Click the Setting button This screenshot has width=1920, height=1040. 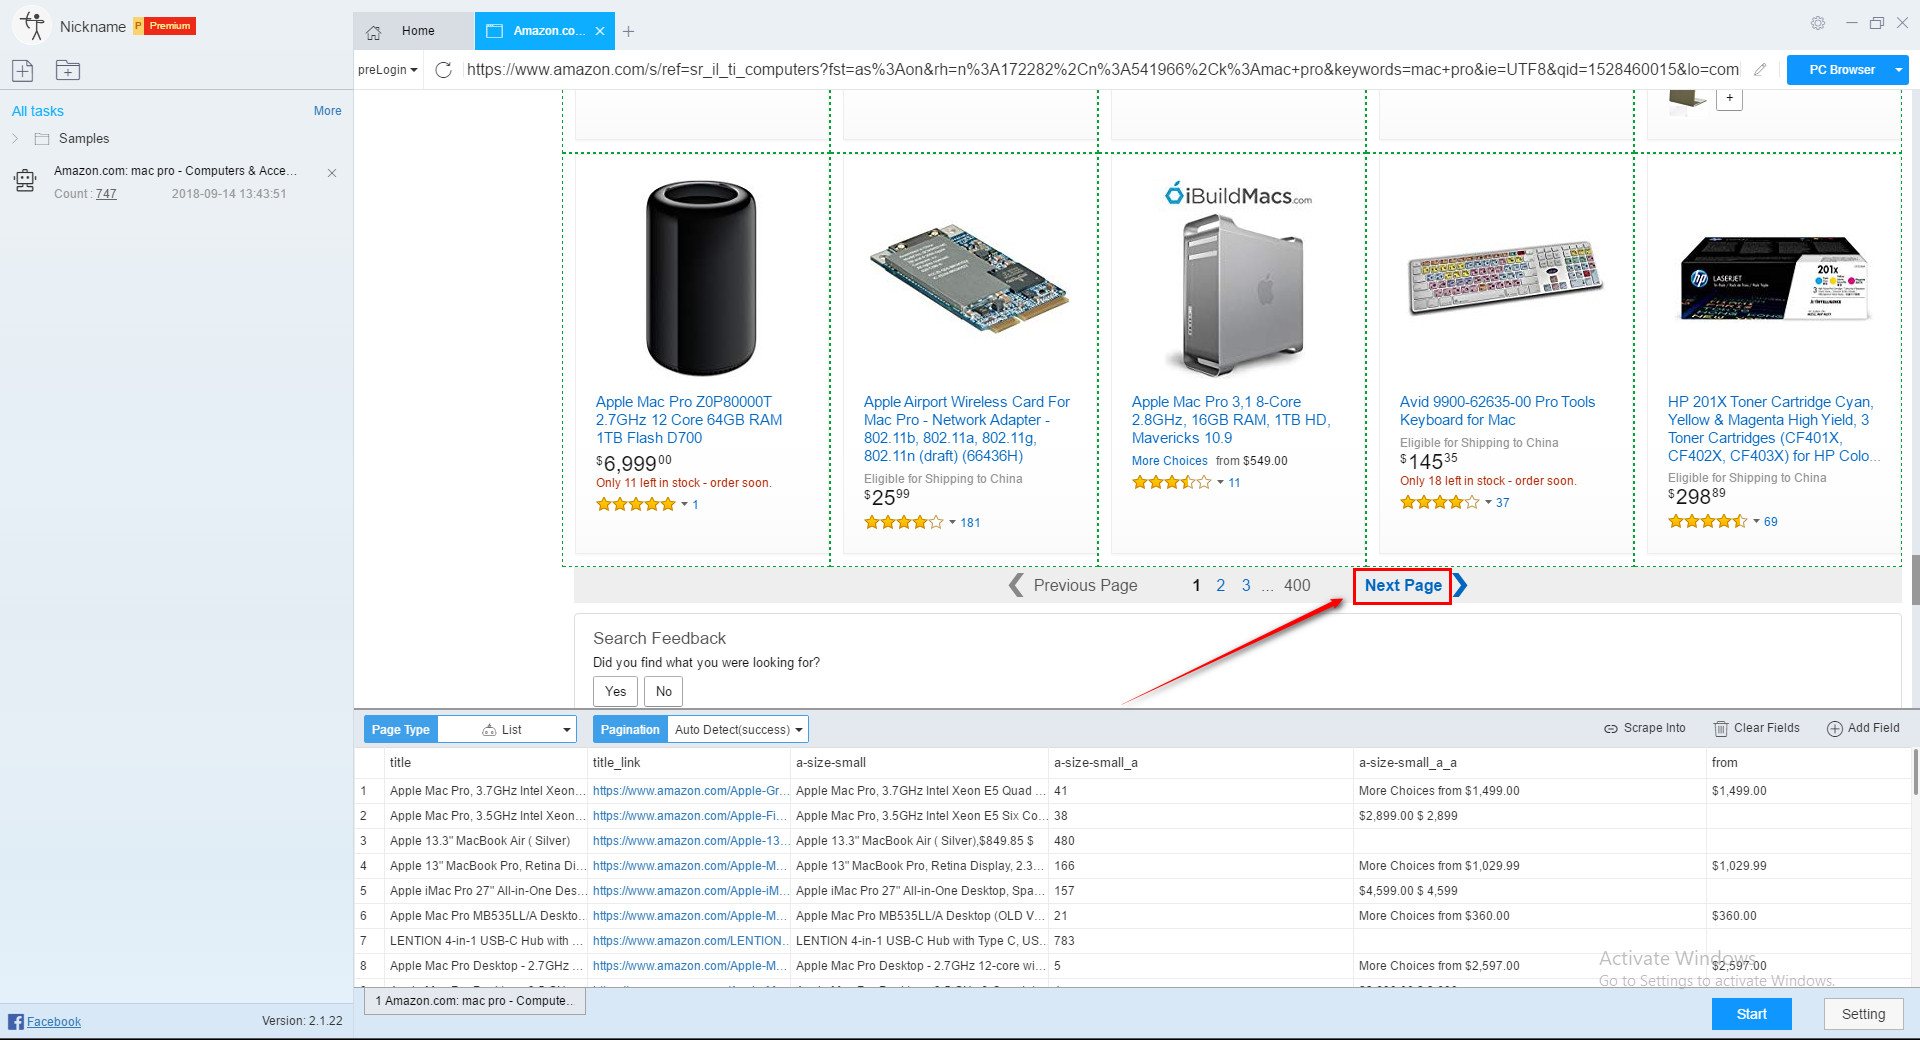point(1863,1014)
